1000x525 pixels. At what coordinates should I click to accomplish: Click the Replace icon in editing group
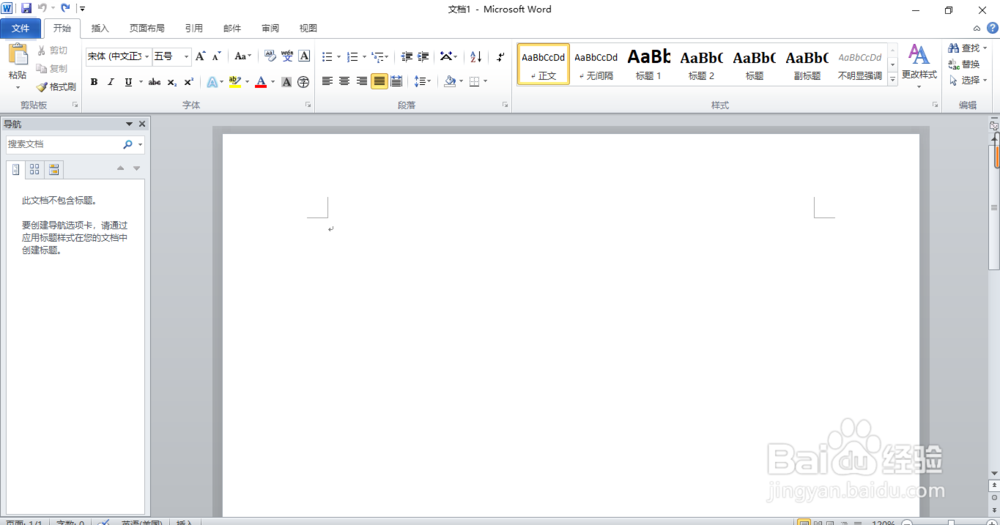click(953, 64)
